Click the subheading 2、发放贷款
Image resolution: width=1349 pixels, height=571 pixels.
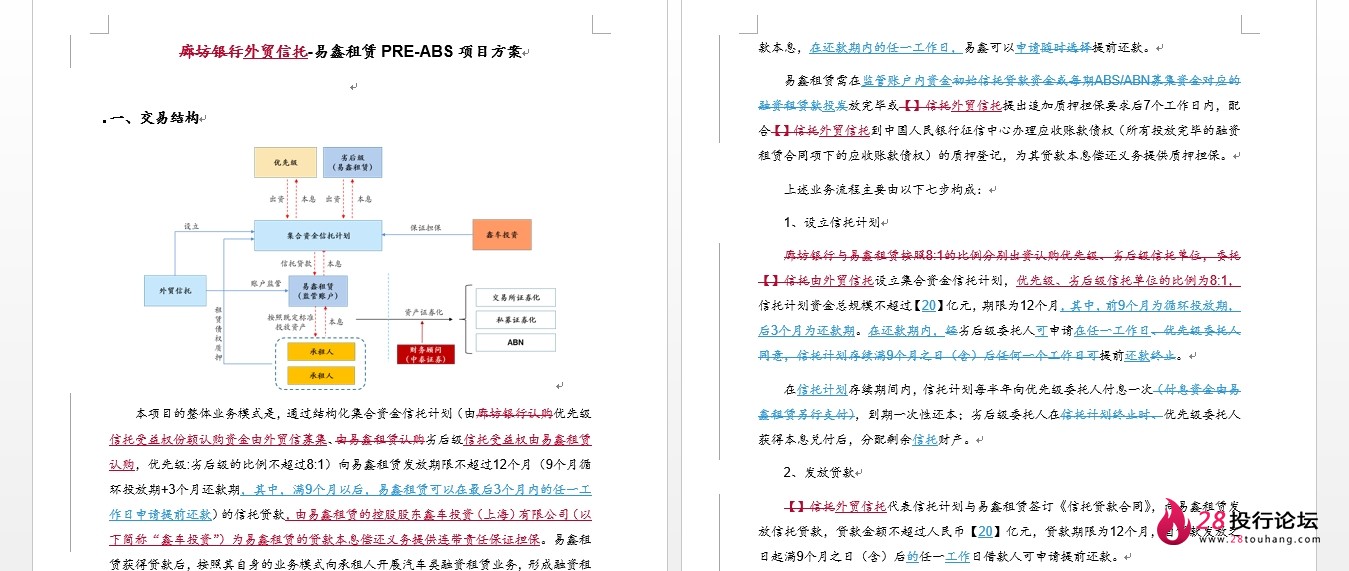click(821, 472)
